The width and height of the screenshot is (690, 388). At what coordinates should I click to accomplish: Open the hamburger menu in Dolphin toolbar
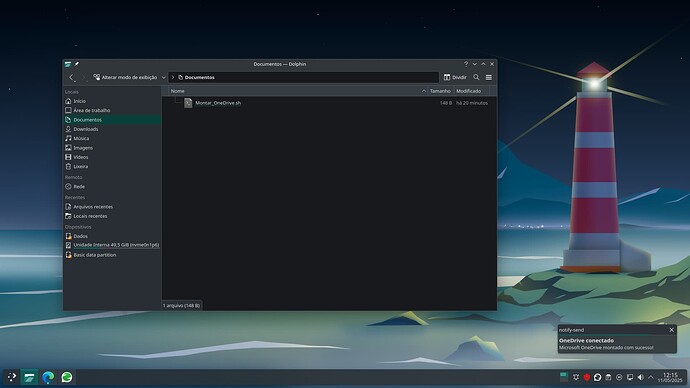click(x=488, y=77)
